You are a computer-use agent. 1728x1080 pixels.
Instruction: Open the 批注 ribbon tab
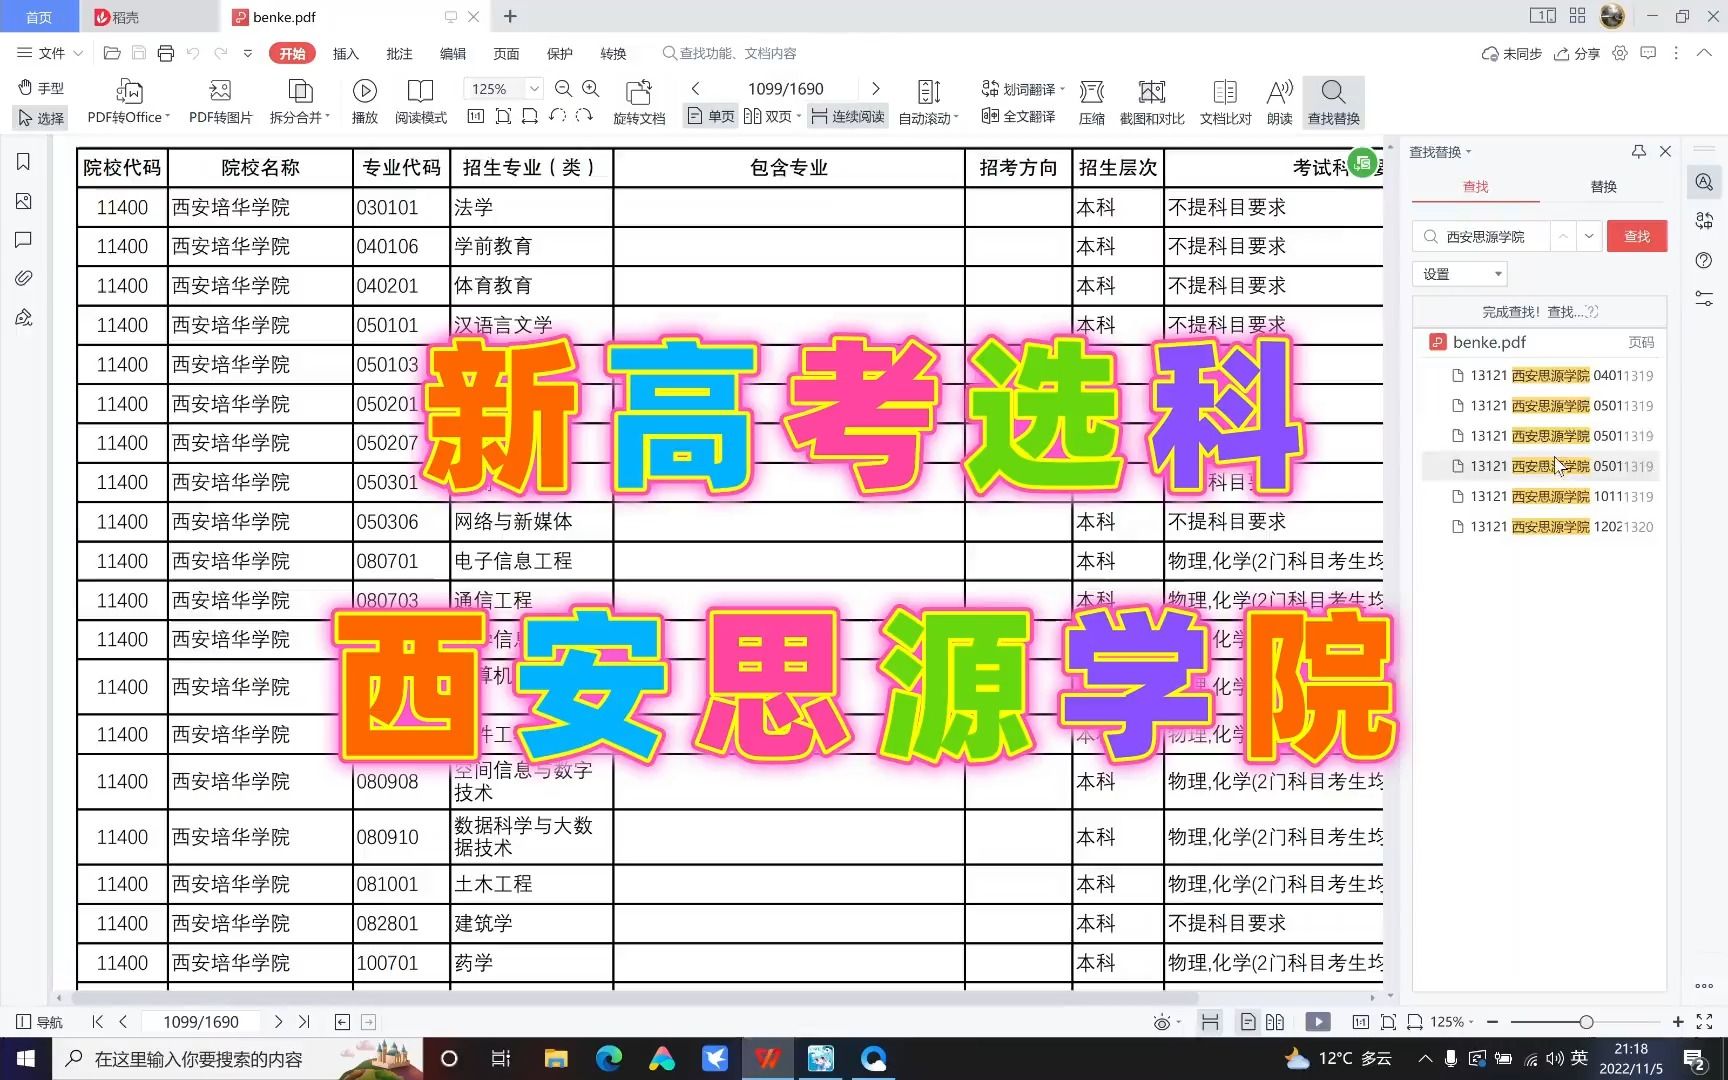pyautogui.click(x=399, y=54)
